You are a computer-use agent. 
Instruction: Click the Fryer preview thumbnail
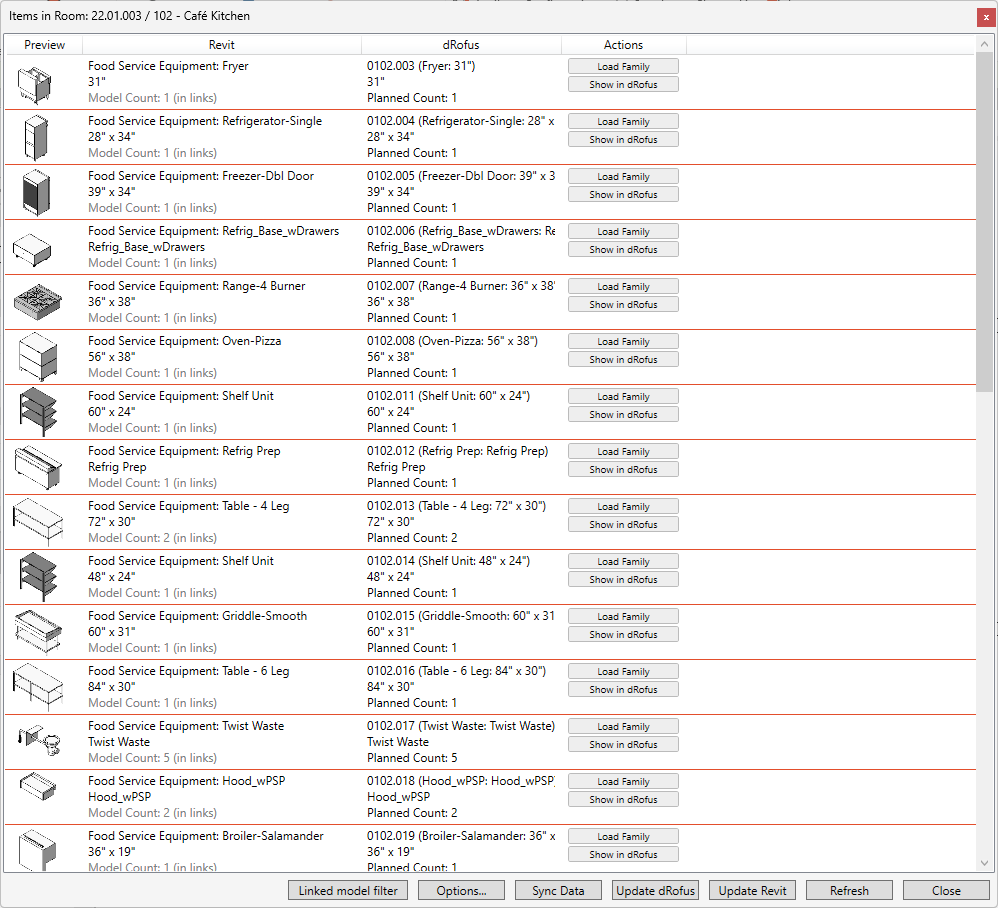pyautogui.click(x=36, y=82)
